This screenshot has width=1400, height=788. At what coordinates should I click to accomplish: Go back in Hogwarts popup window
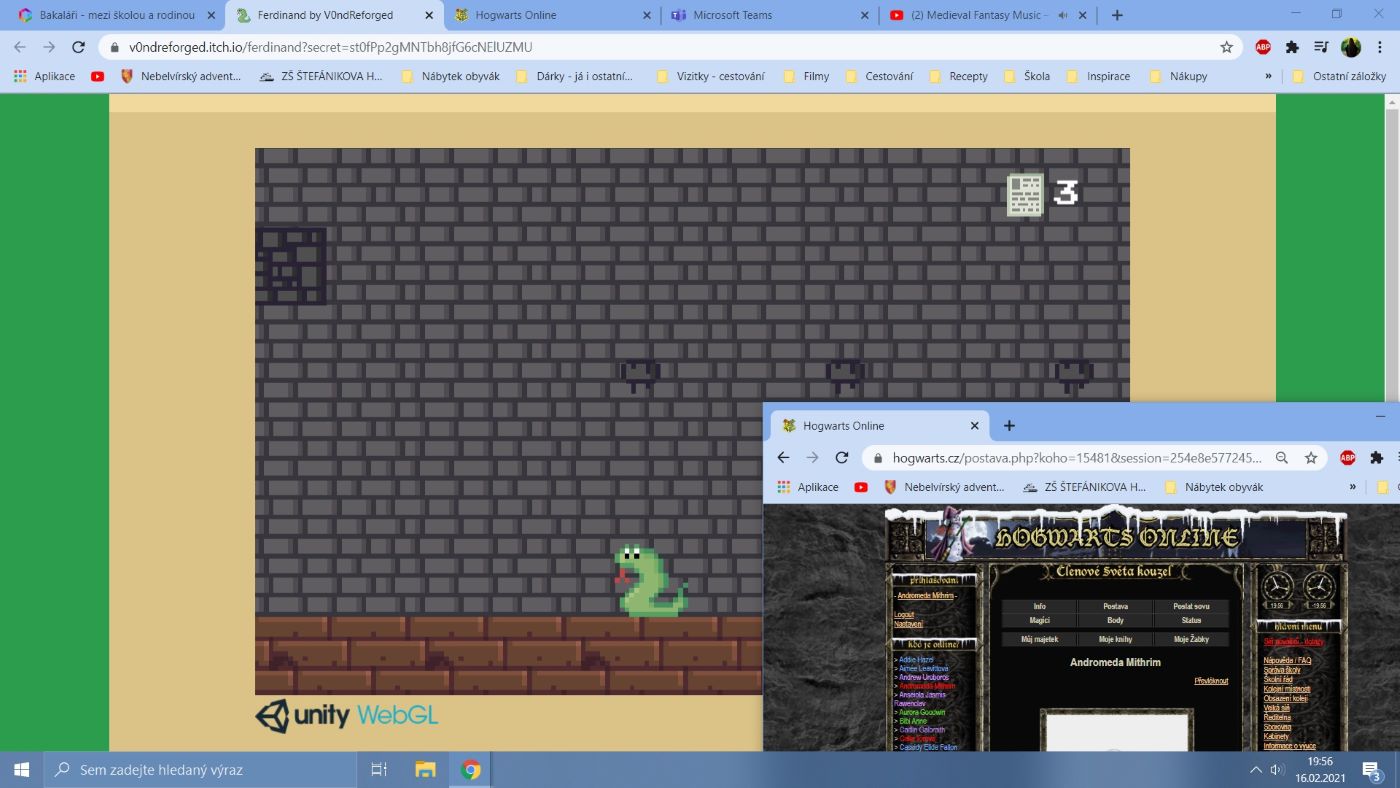point(783,457)
